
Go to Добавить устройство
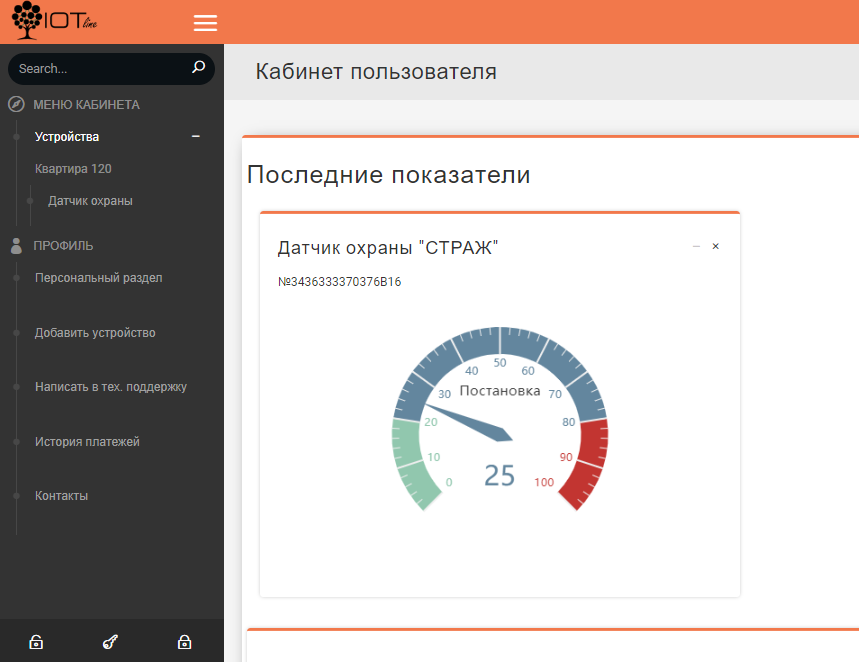click(95, 333)
